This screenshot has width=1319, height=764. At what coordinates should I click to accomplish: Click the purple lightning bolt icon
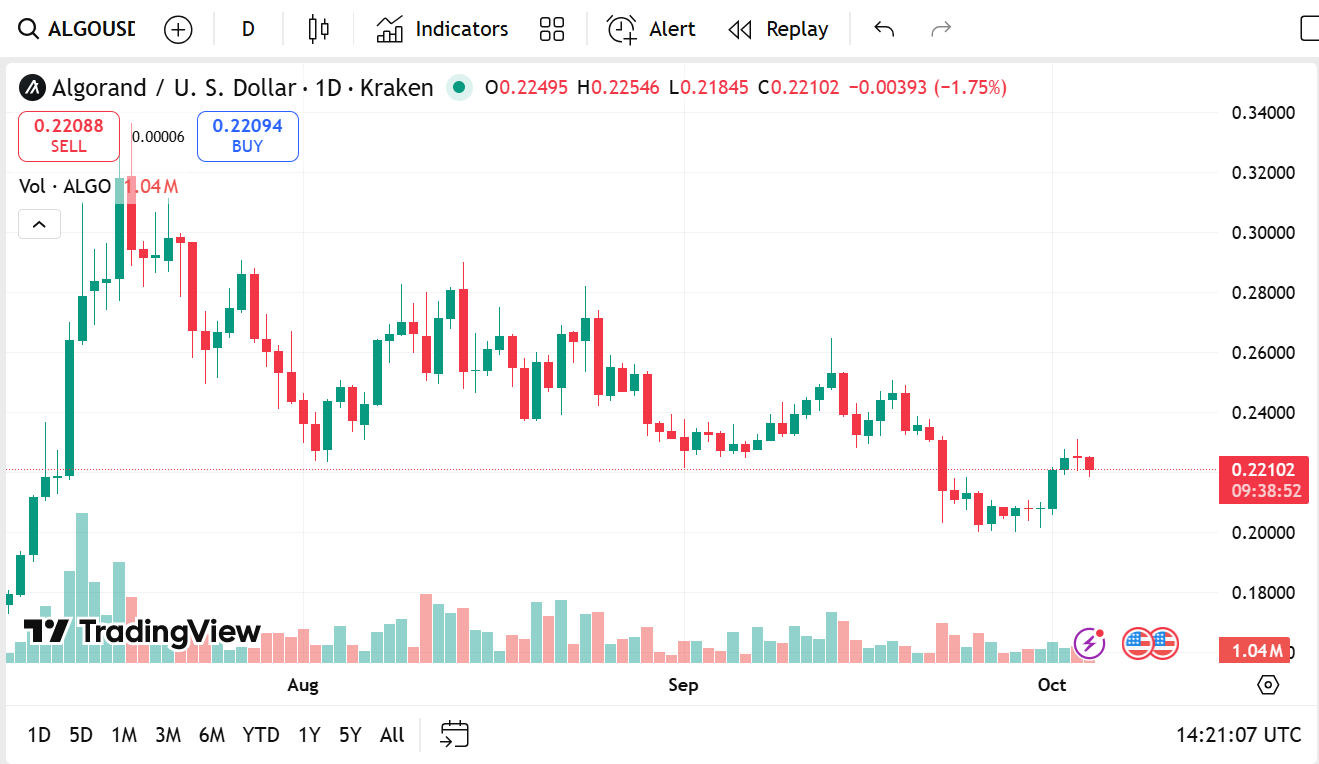(1089, 643)
